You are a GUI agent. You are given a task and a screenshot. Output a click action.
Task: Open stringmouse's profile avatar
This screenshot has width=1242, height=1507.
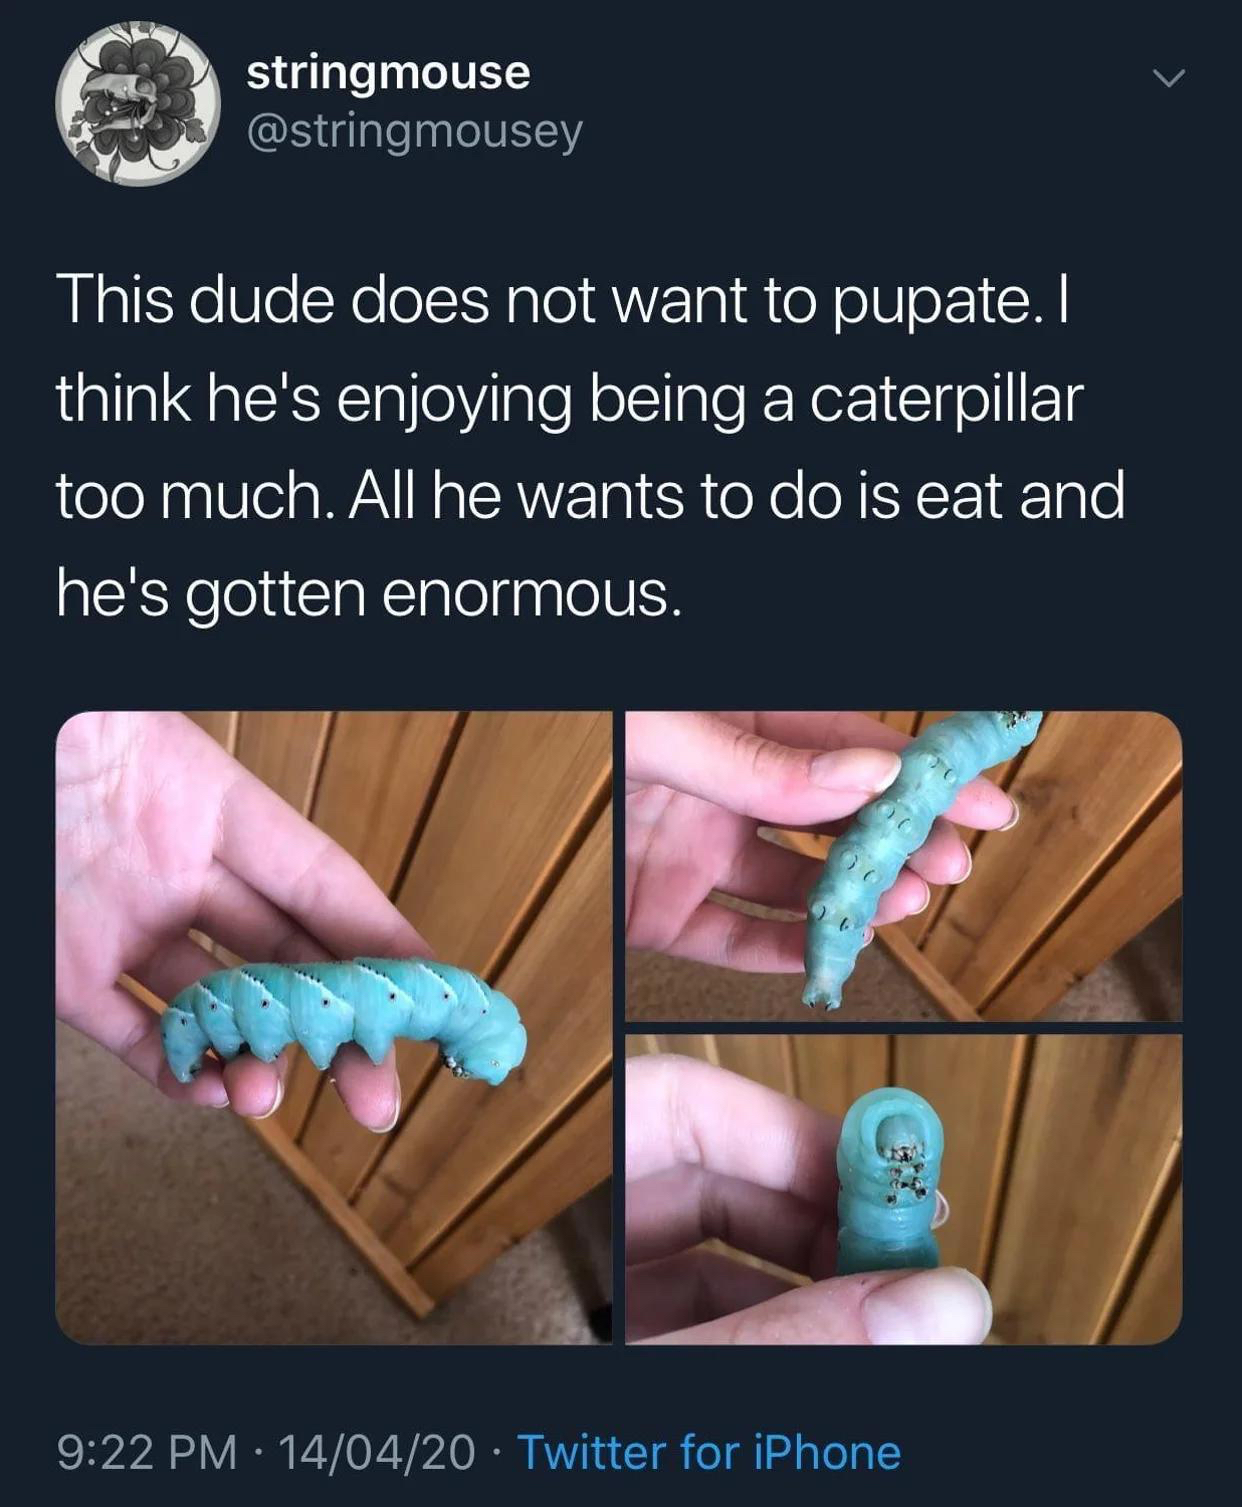click(137, 103)
